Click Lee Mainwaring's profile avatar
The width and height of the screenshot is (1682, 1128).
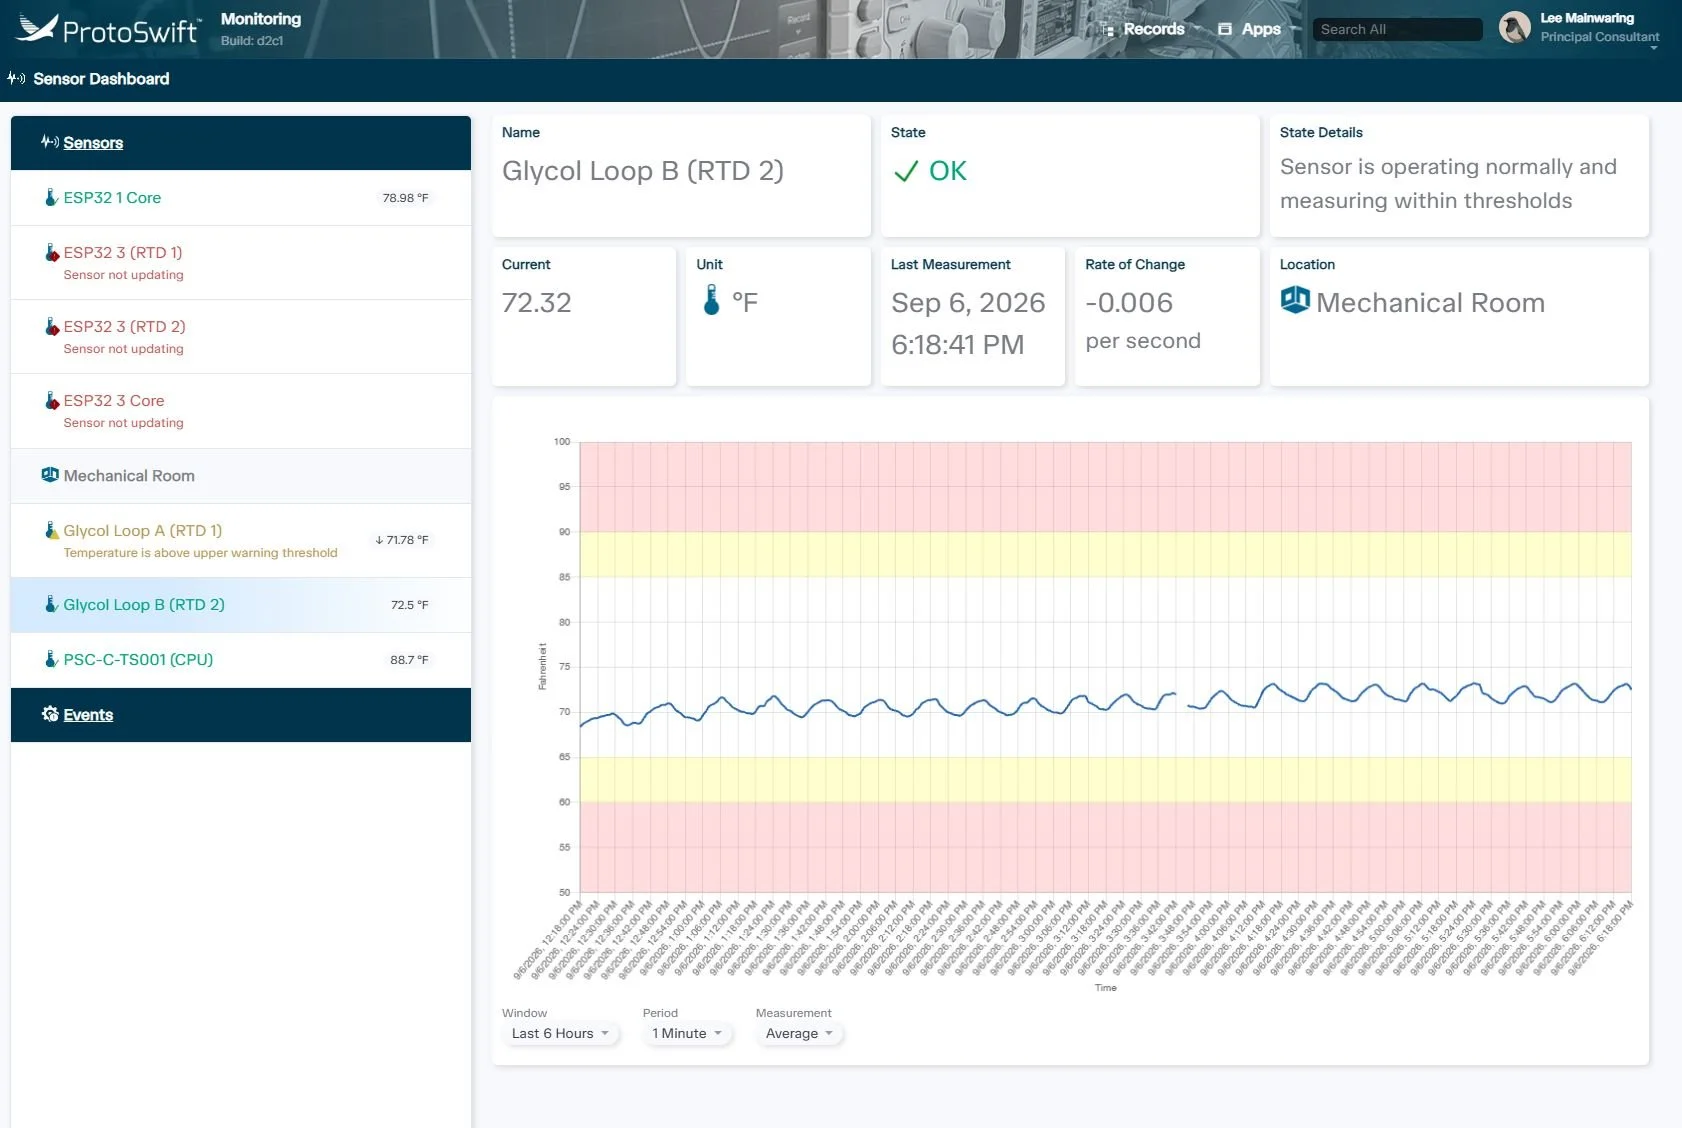tap(1514, 27)
